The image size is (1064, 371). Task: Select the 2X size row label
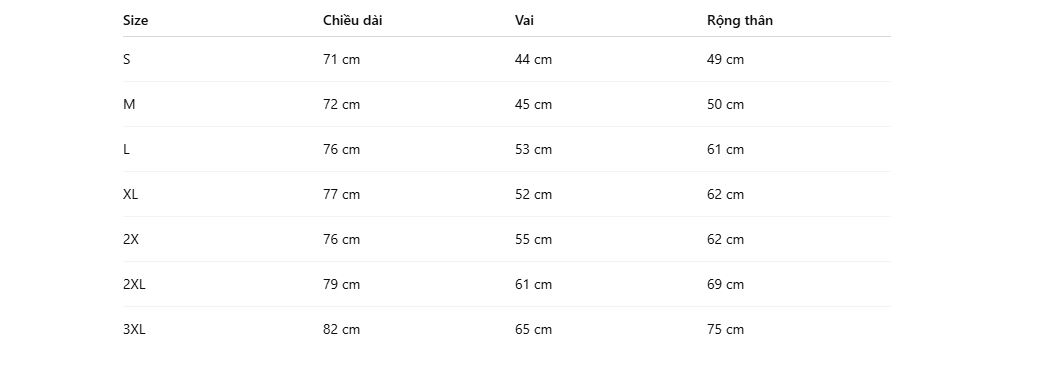[x=130, y=239]
